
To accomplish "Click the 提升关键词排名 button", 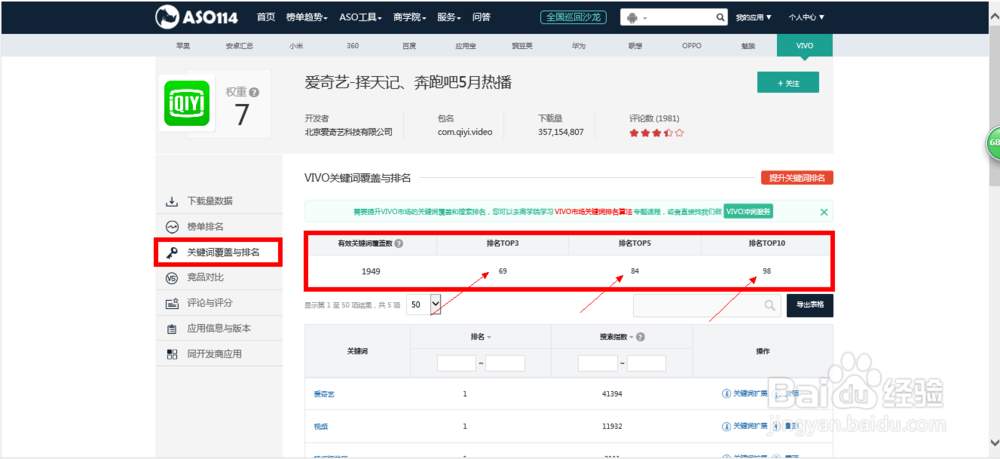I will [797, 178].
